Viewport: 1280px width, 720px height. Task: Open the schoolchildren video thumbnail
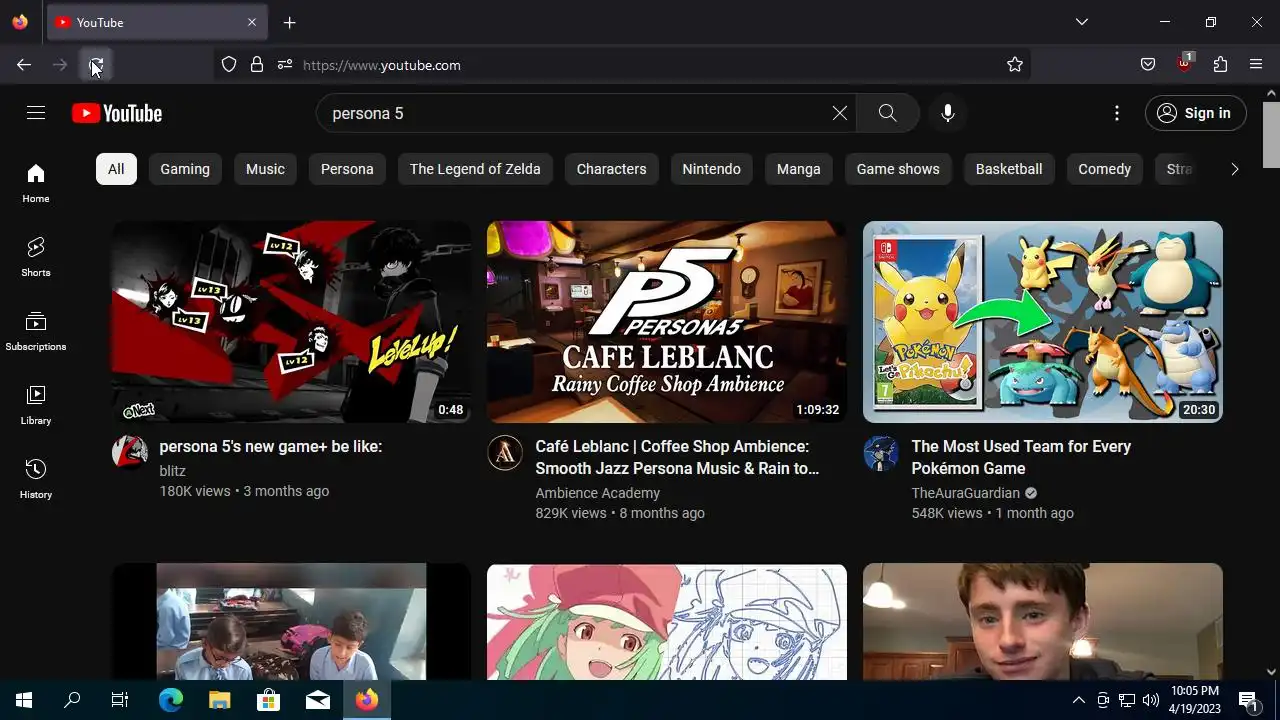(291, 622)
